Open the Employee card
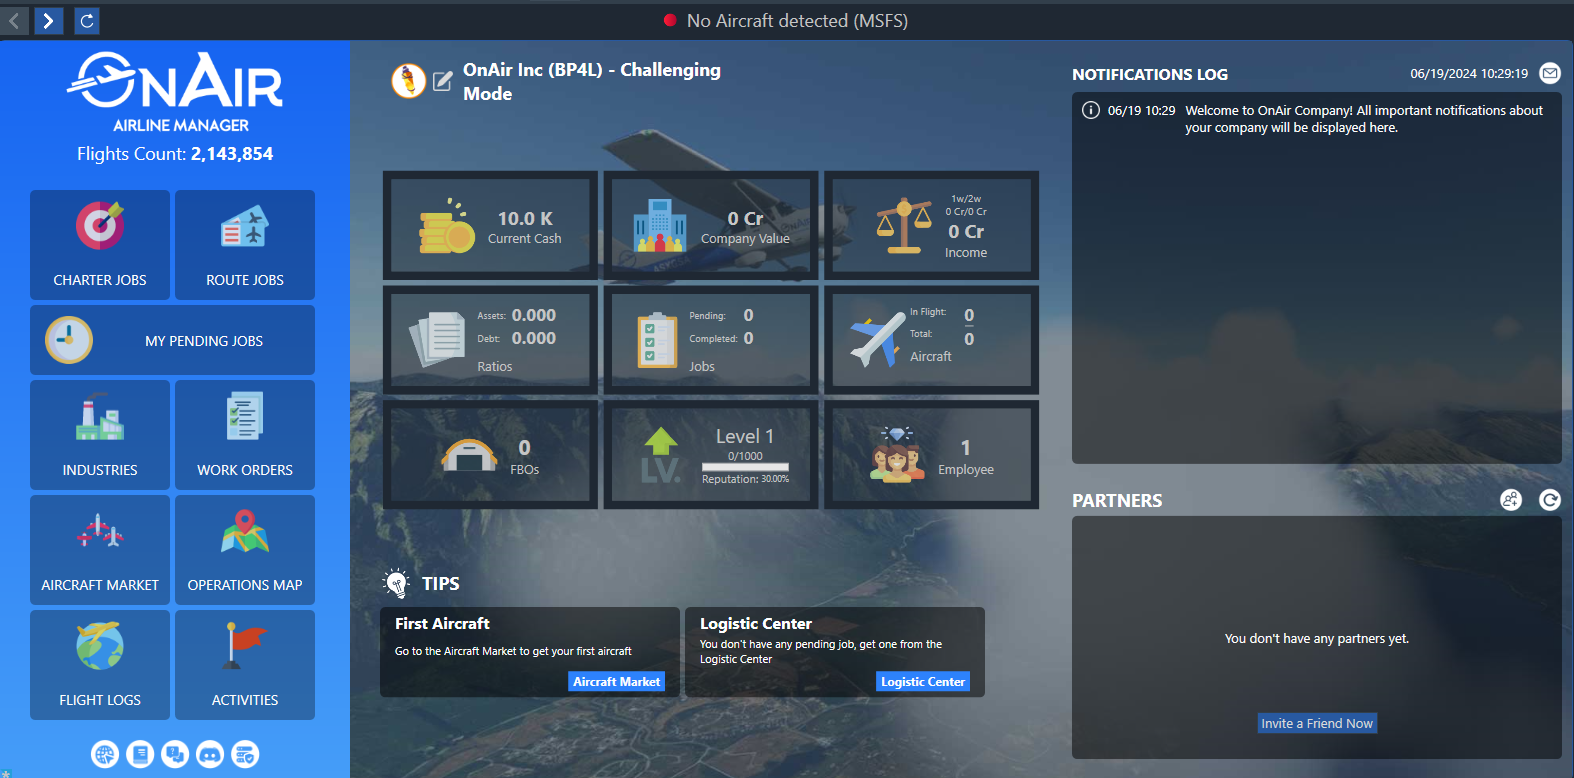This screenshot has width=1574, height=778. coord(931,455)
